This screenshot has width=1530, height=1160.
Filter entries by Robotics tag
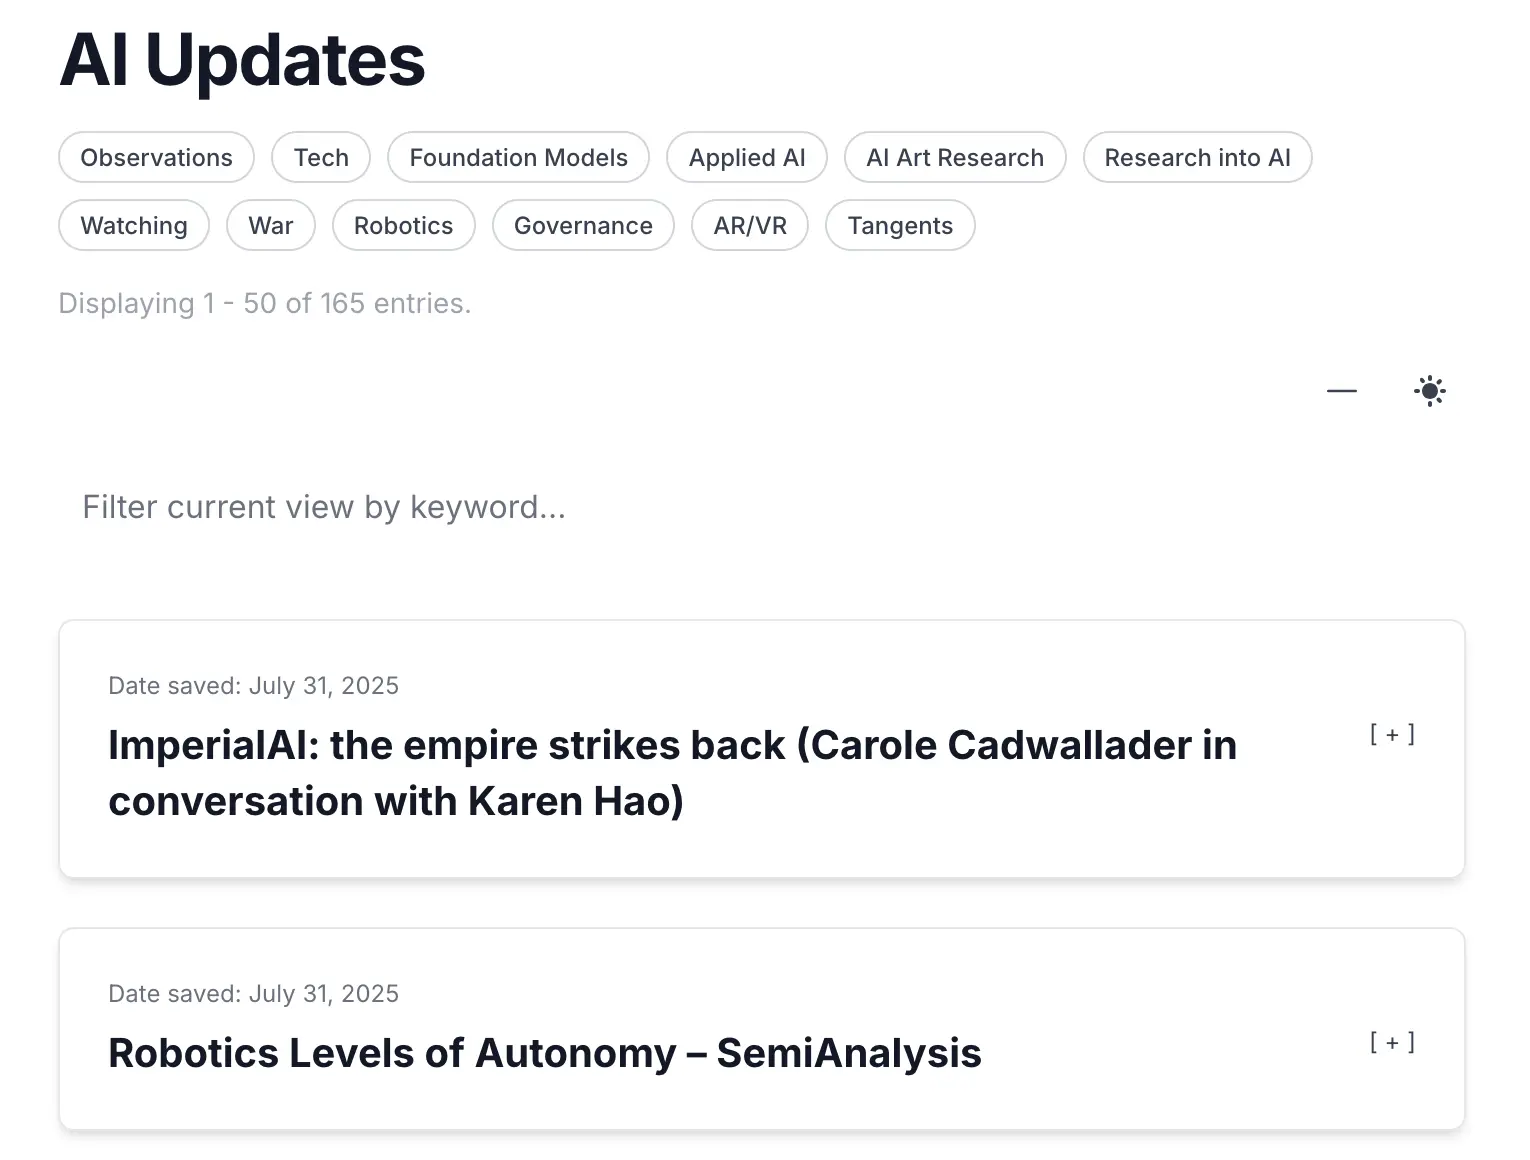(403, 226)
